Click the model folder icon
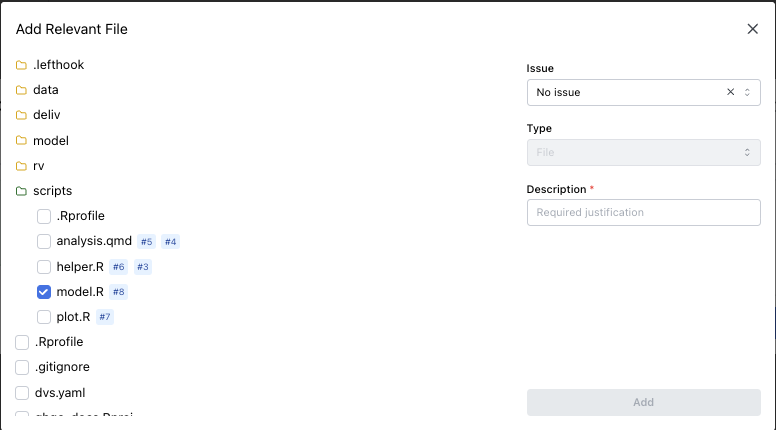 coord(21,141)
